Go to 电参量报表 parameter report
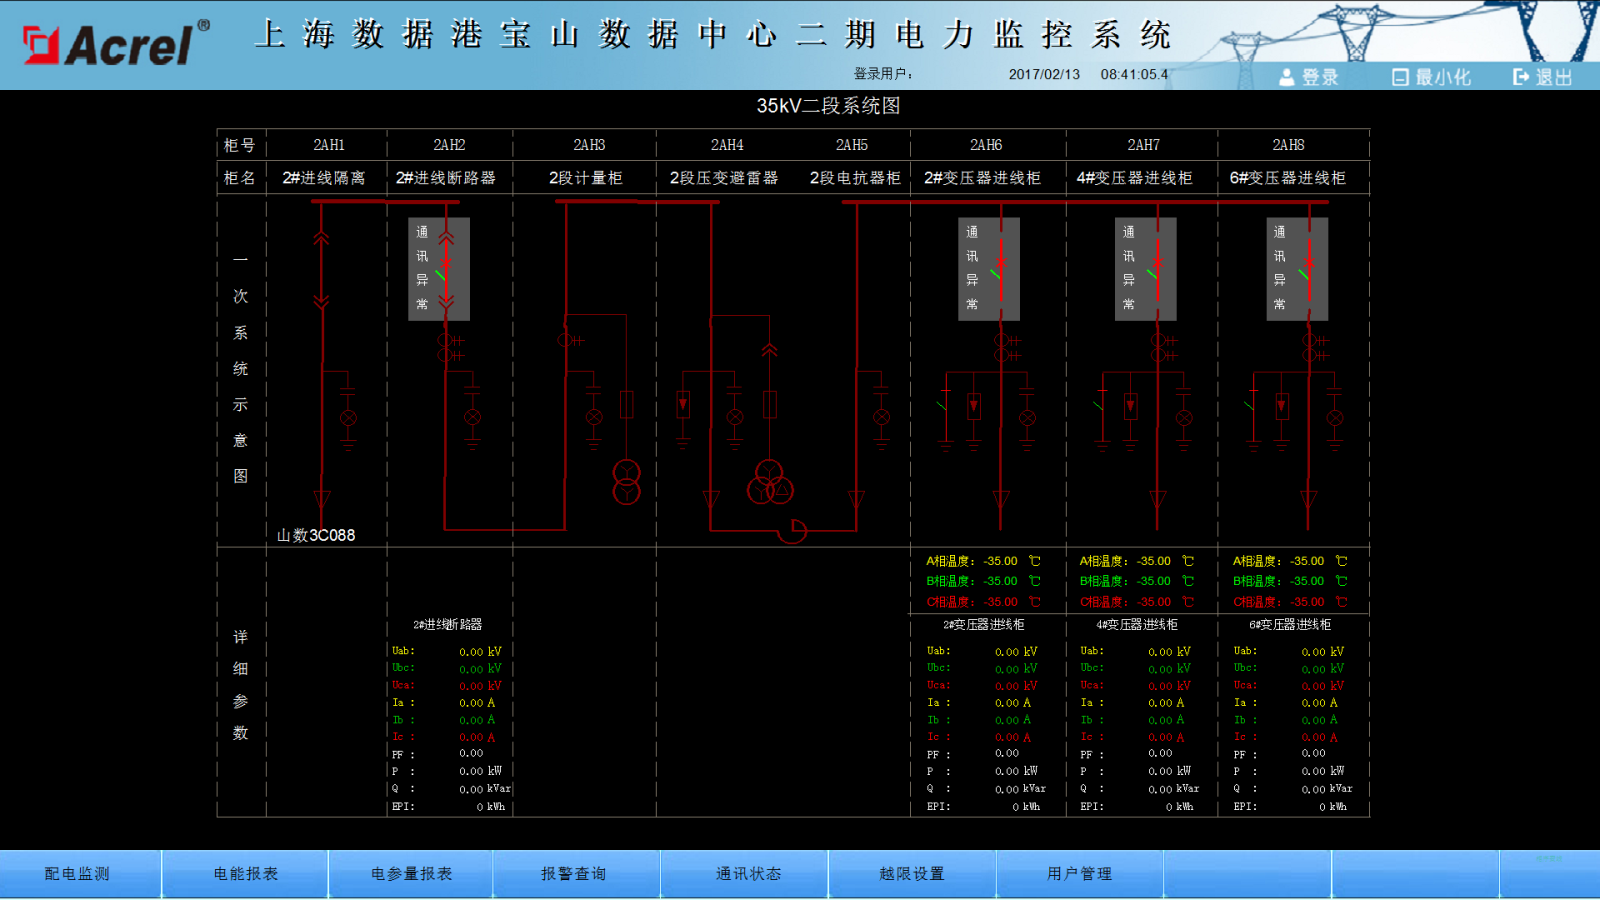Image resolution: width=1600 pixels, height=900 pixels. [x=411, y=874]
